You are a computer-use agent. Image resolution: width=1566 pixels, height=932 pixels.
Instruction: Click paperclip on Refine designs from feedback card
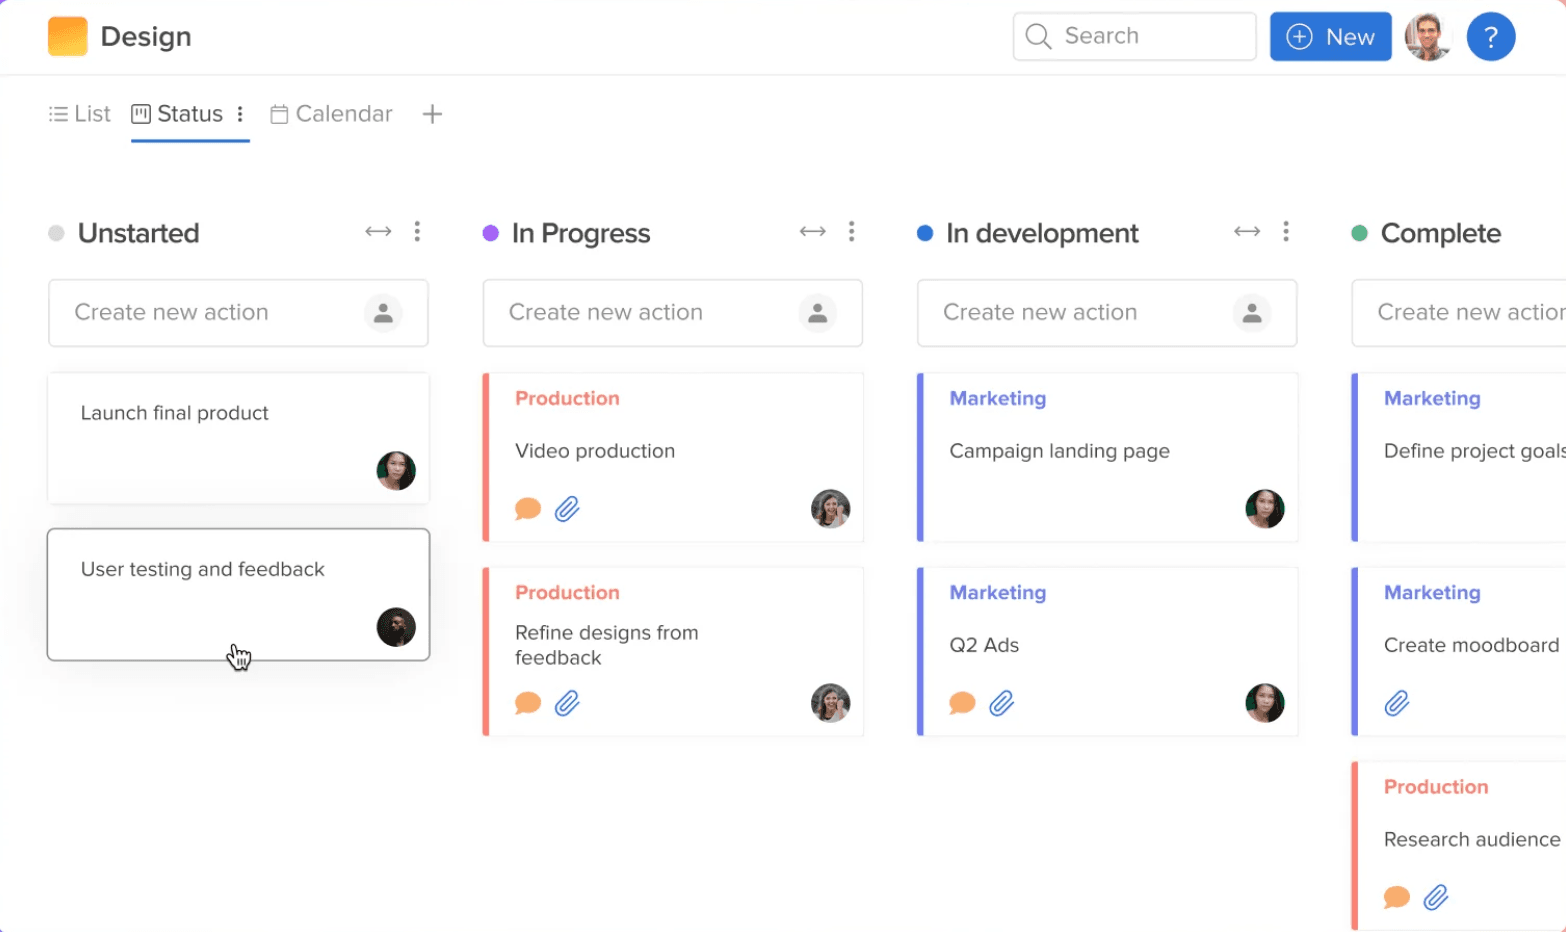tap(568, 703)
